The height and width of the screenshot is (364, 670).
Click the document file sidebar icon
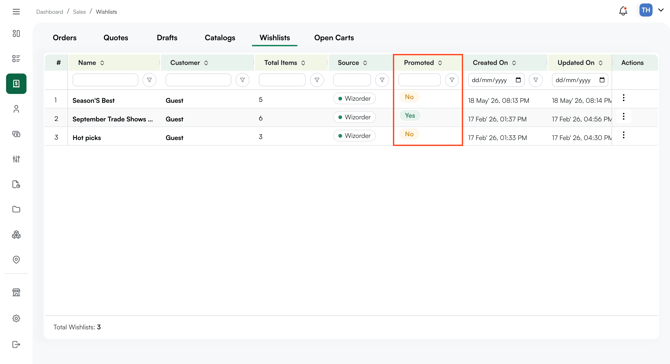click(x=16, y=185)
